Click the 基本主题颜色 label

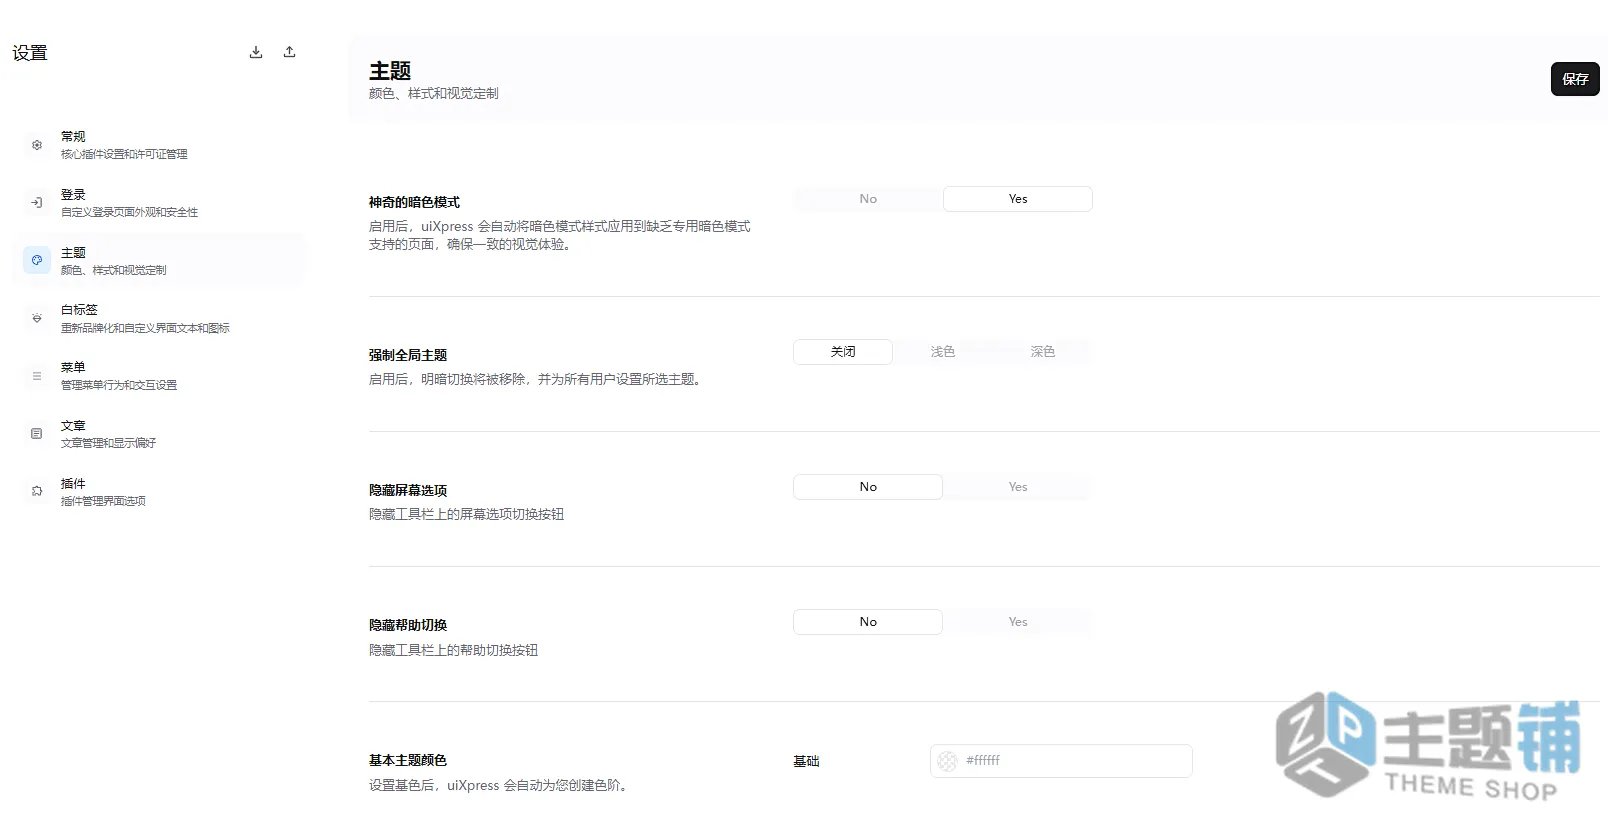[x=408, y=760]
